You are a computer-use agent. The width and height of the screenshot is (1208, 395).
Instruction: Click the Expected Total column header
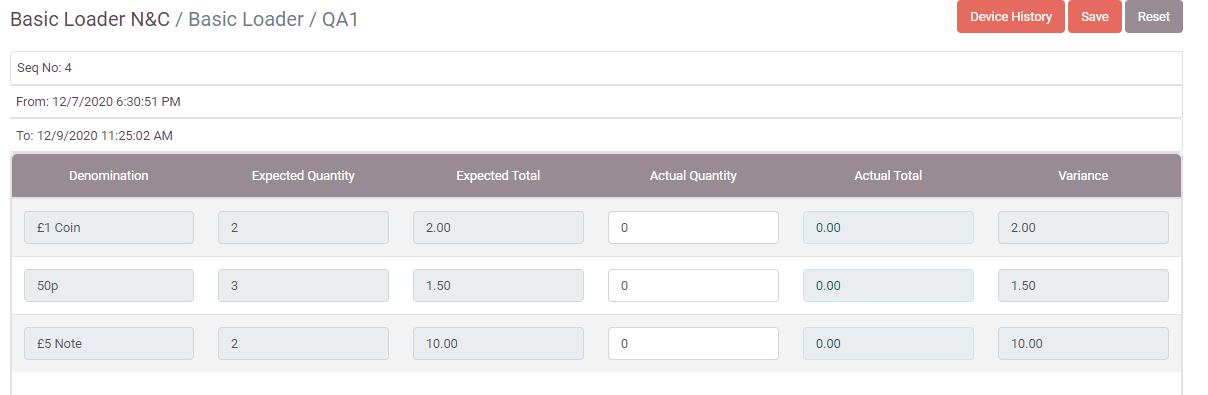498,175
